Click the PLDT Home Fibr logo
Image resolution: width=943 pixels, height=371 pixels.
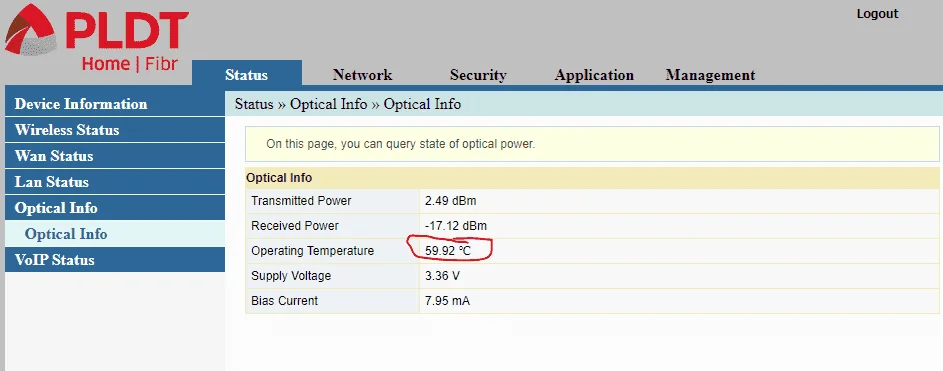(96, 38)
